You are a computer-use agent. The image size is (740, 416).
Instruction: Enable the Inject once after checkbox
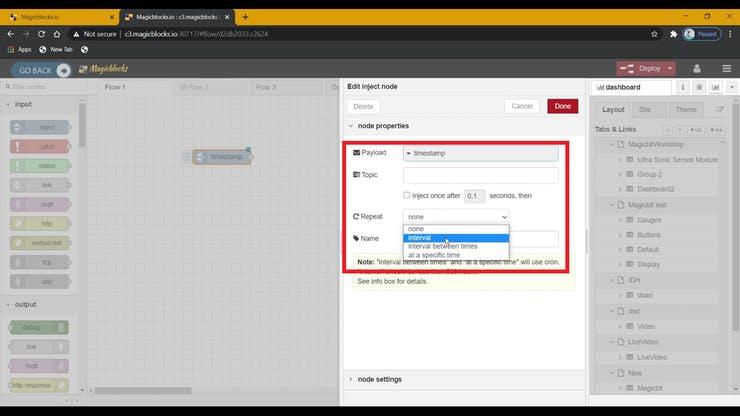(407, 195)
